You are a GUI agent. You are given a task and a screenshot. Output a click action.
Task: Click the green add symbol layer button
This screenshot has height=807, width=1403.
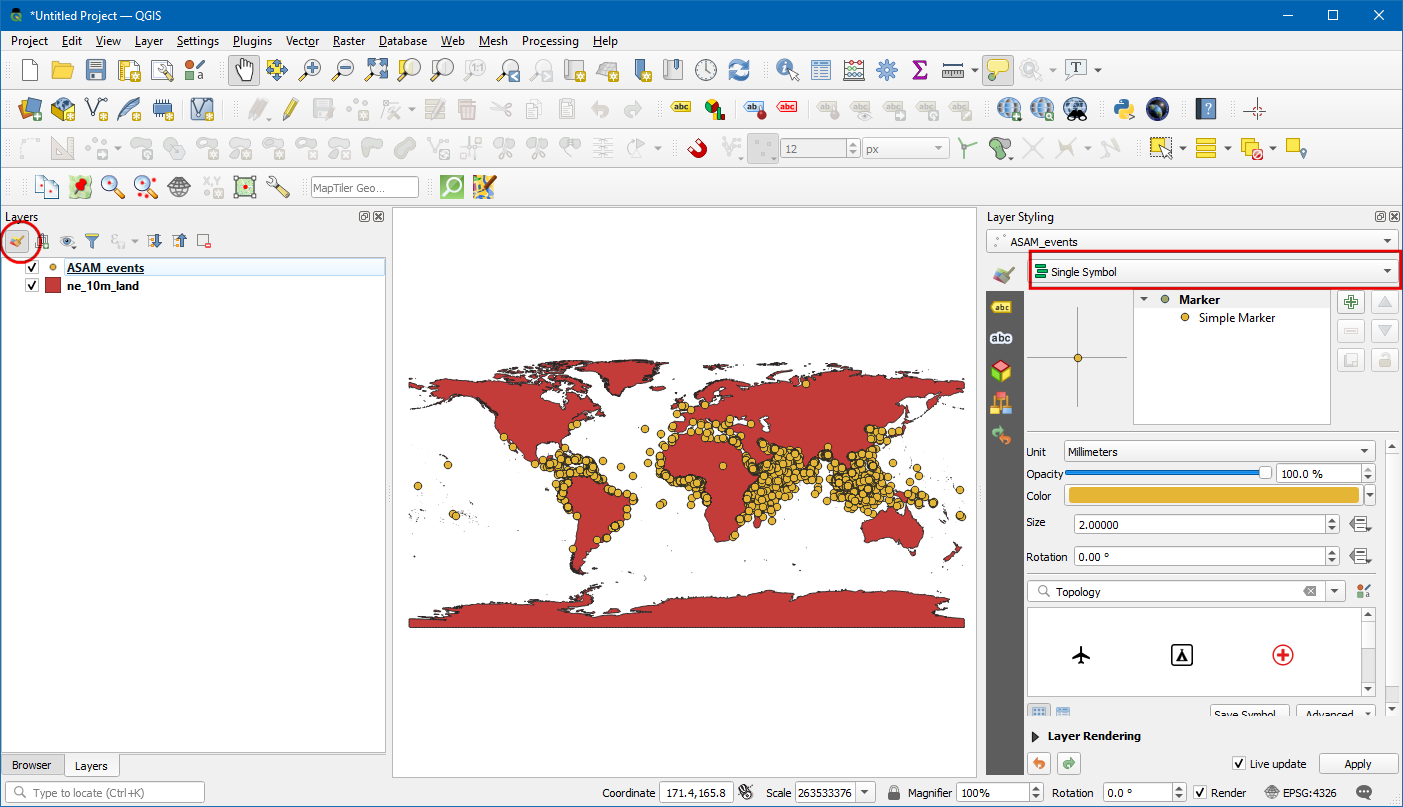coord(1351,302)
